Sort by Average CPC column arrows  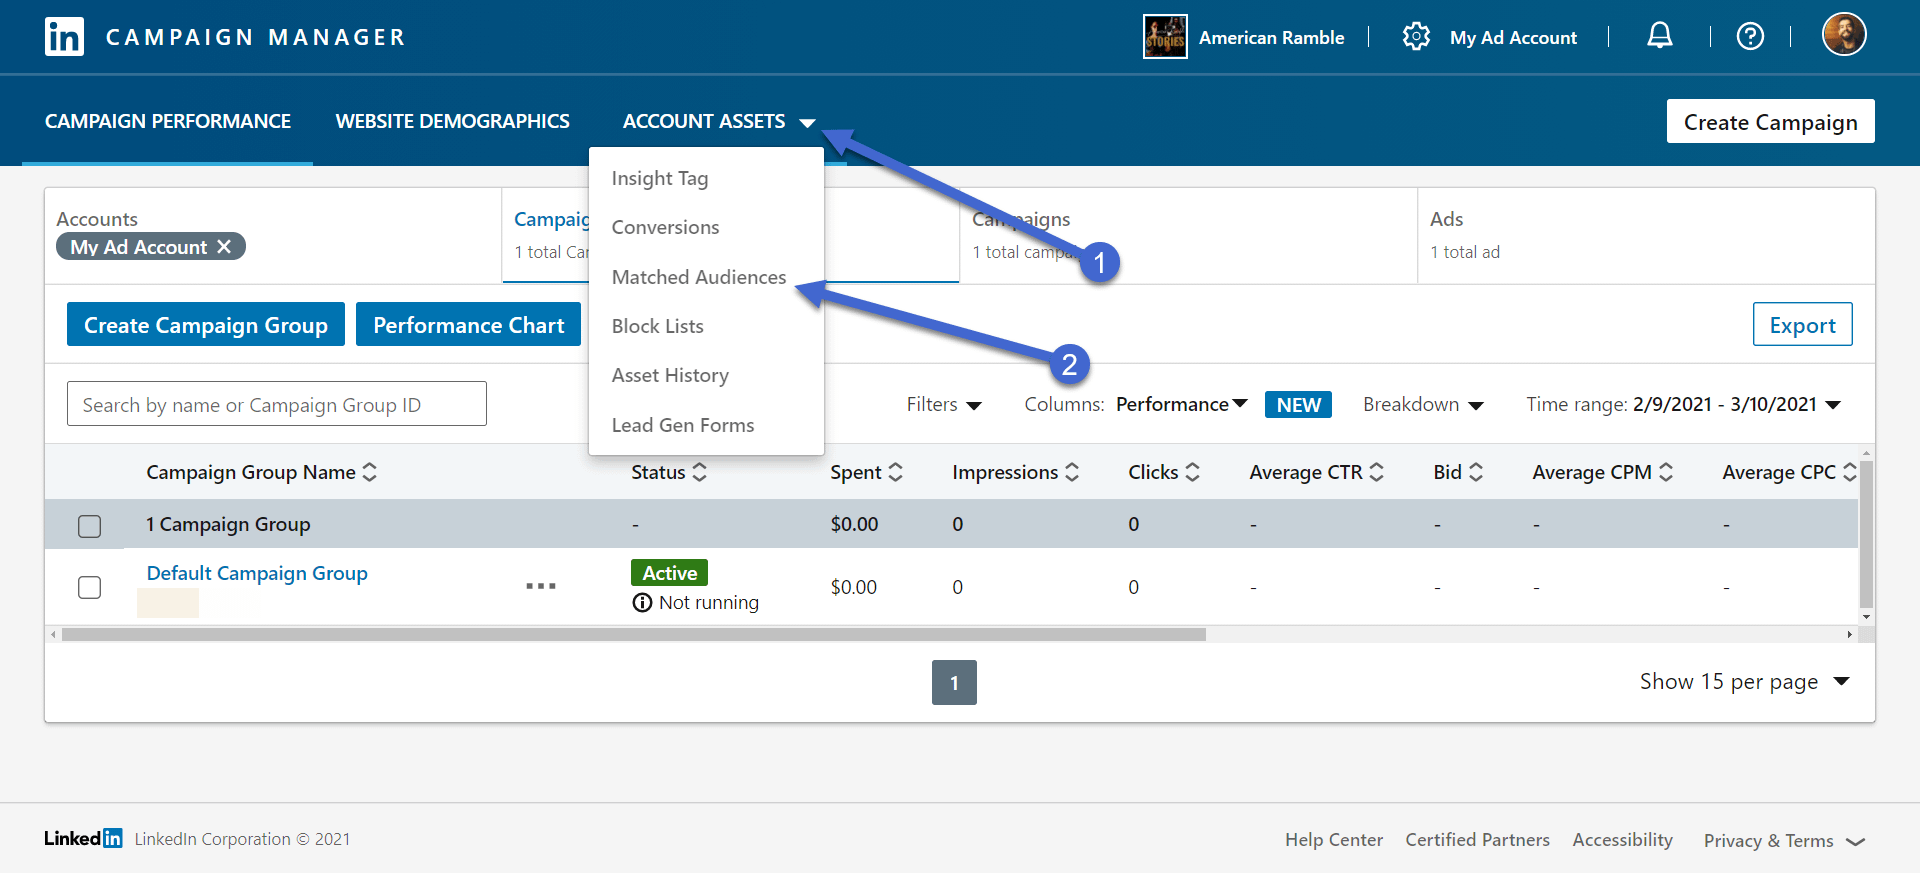1849,472
